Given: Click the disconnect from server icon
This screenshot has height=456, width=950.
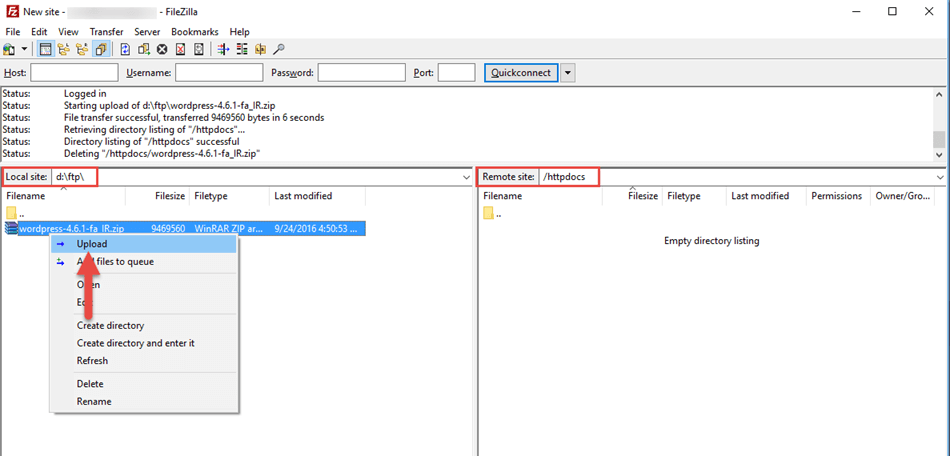Looking at the screenshot, I should [181, 49].
